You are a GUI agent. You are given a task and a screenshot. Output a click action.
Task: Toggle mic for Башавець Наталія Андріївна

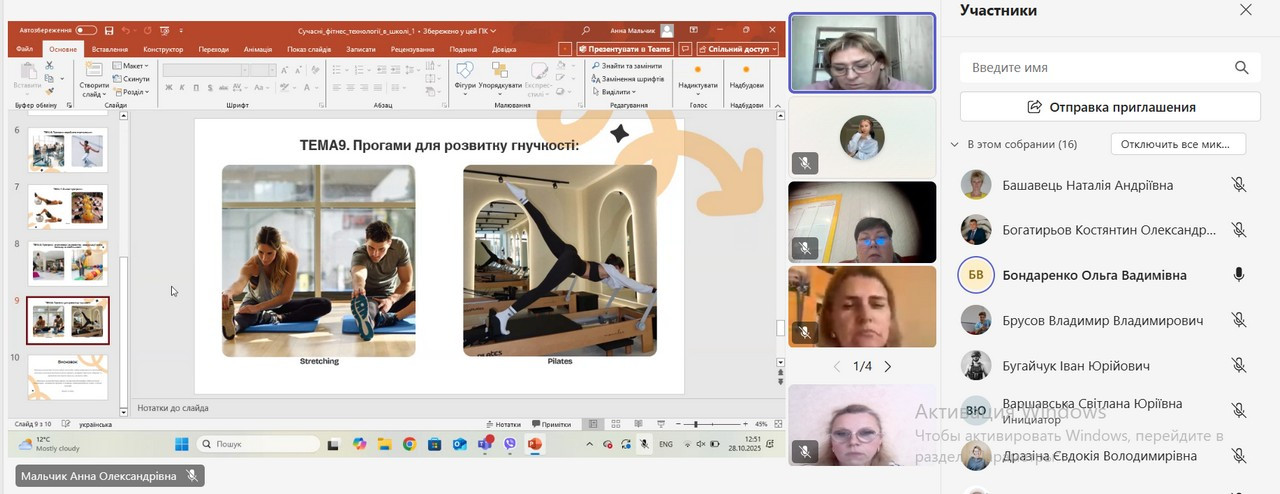pos(1238,185)
